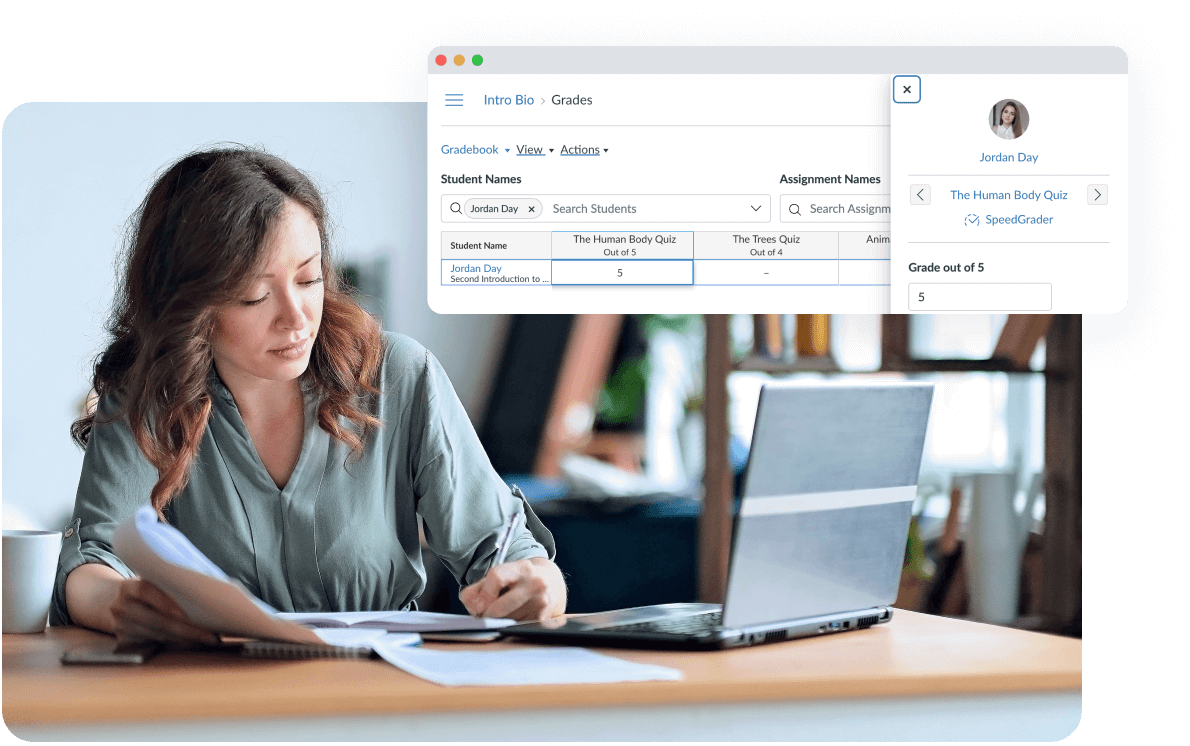Click Jordan Day's avatar photo
The image size is (1190, 746).
tap(1008, 120)
